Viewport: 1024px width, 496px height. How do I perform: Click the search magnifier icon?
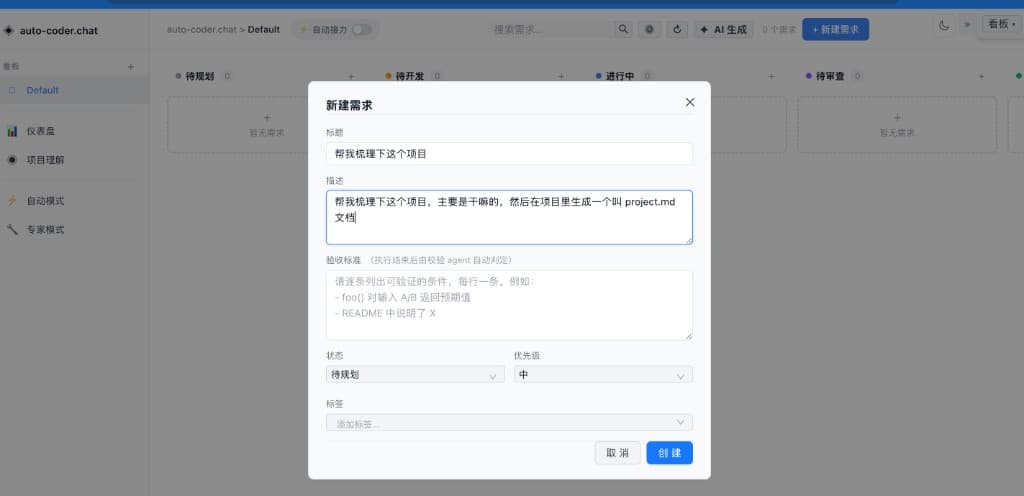pyautogui.click(x=623, y=29)
